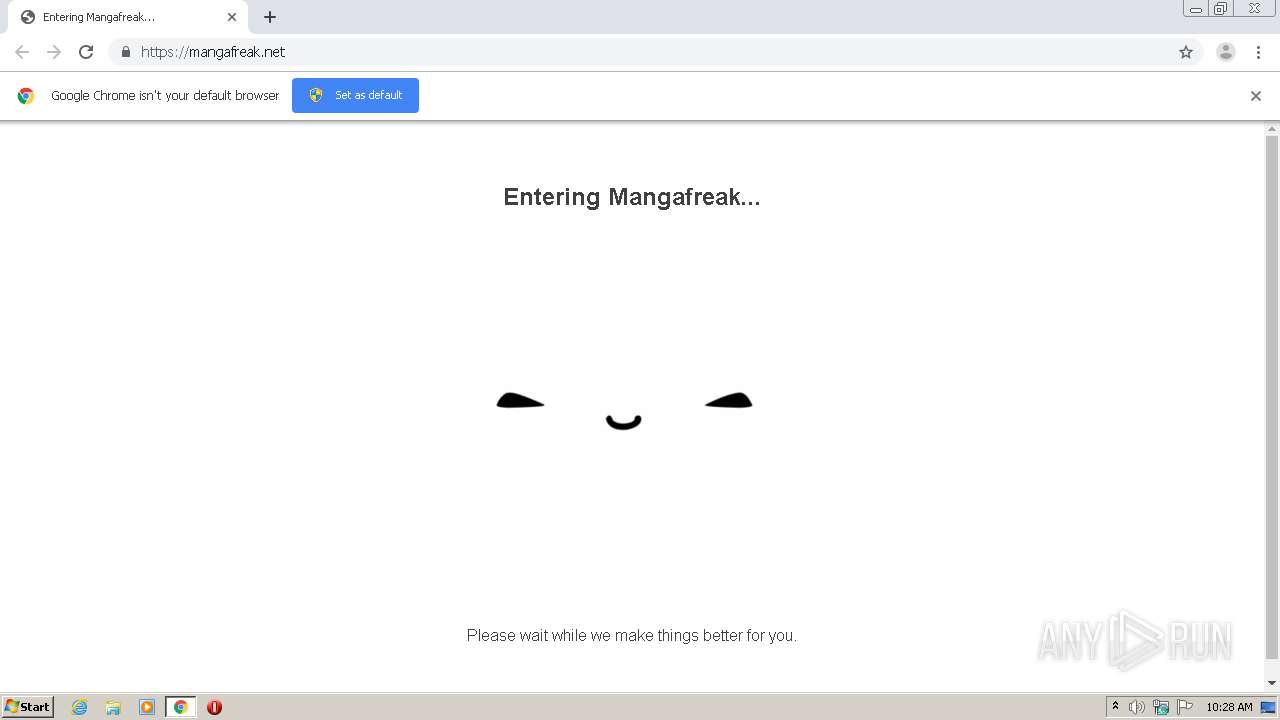Image resolution: width=1280 pixels, height=720 pixels.
Task: Close the Entering Mangafreak tab
Action: click(232, 17)
